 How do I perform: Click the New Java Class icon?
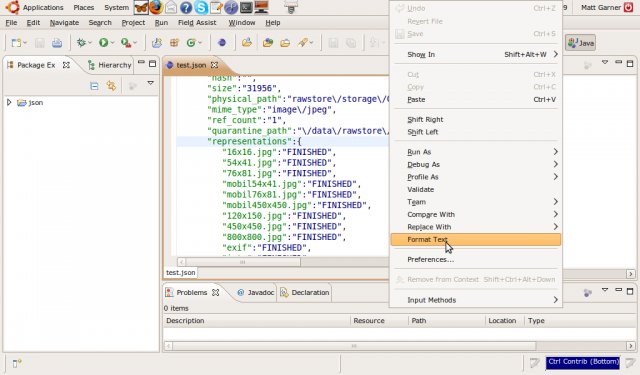tap(191, 42)
